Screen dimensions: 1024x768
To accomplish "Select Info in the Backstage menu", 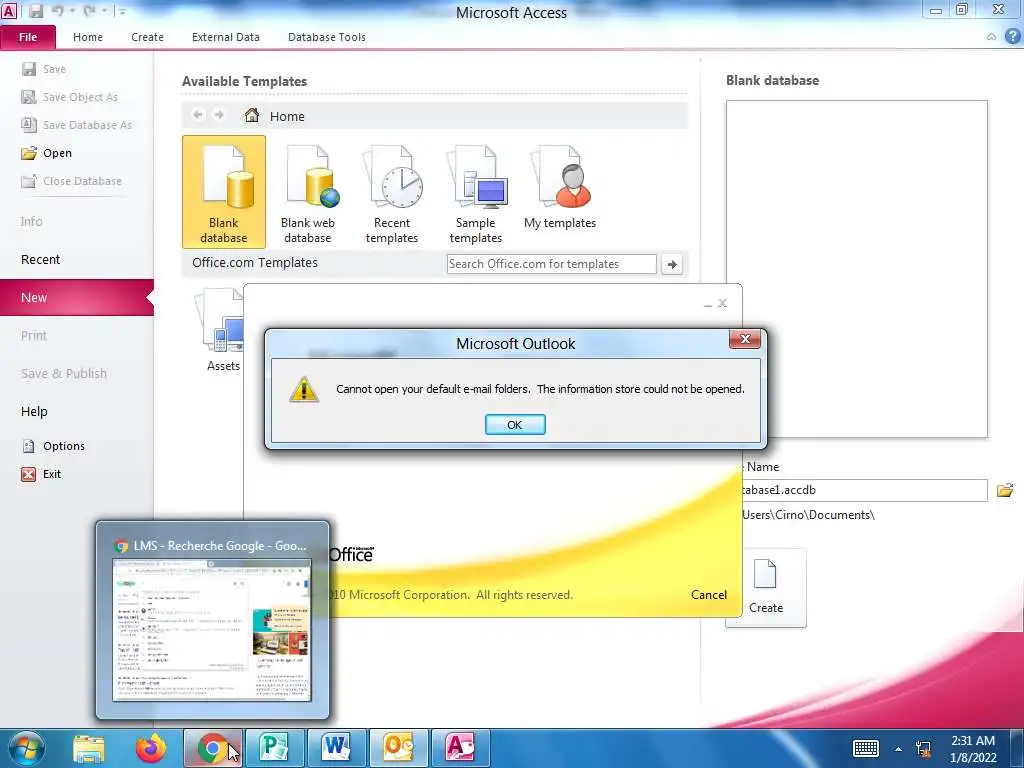I will click(x=31, y=221).
